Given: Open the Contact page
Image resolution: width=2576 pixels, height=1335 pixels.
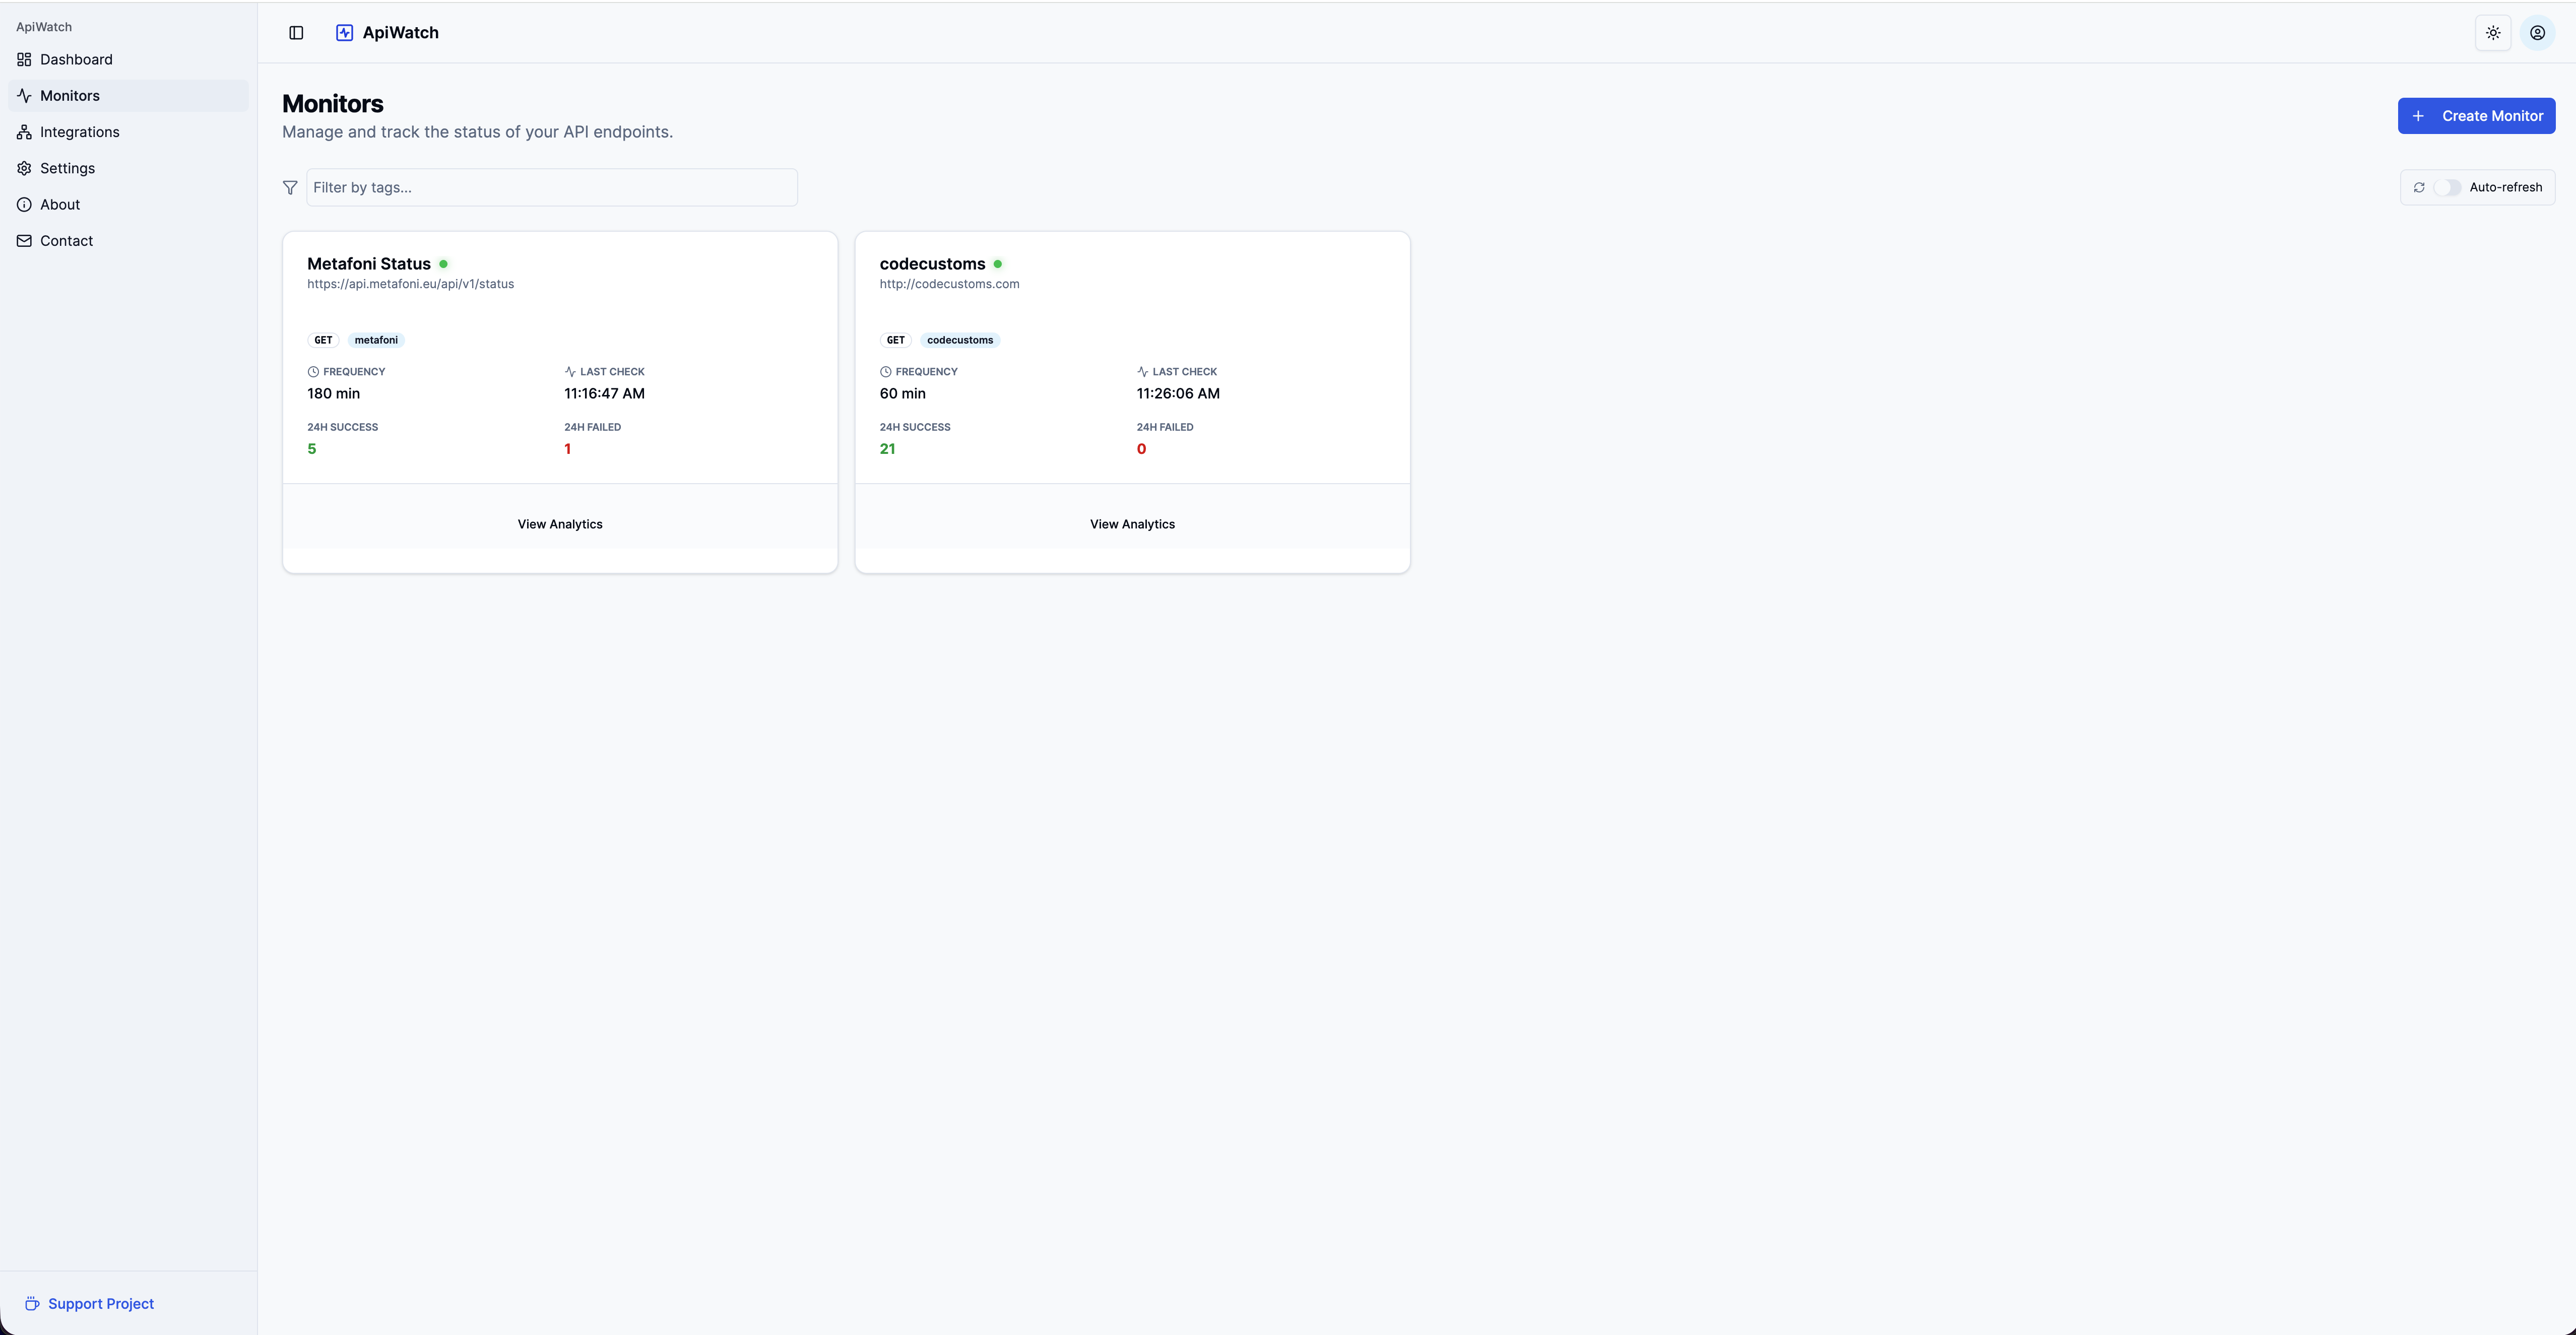Looking at the screenshot, I should coord(66,241).
